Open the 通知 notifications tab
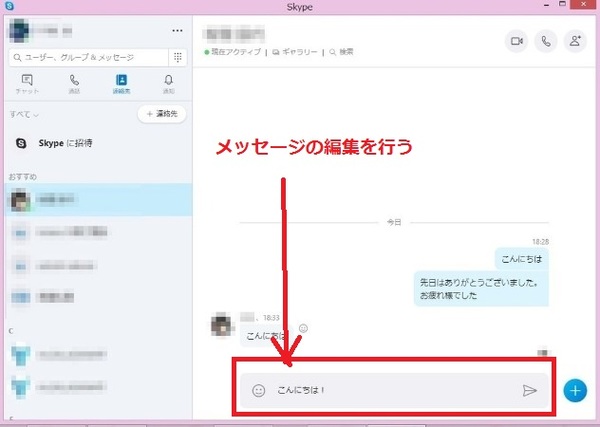Screen dimensions: 600x427 (167, 83)
